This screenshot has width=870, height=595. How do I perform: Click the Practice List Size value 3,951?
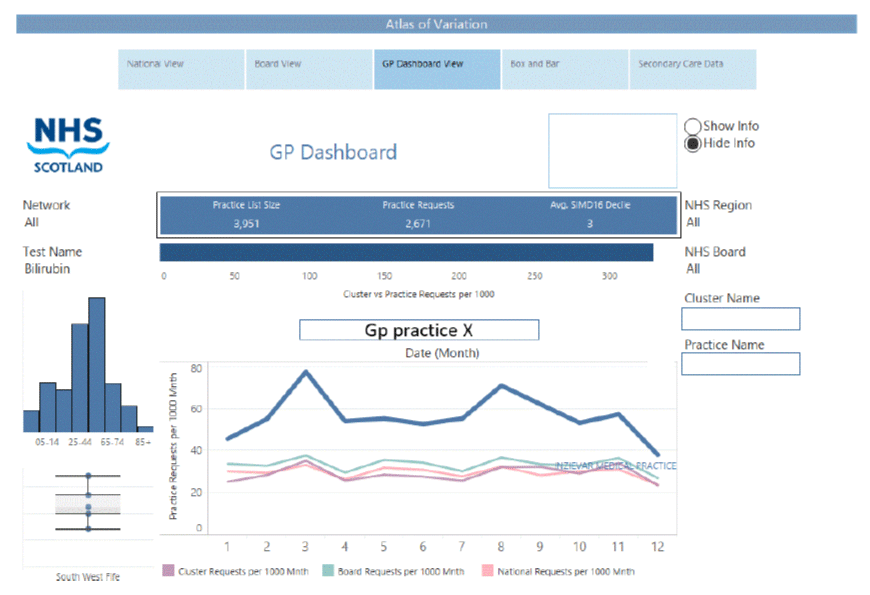pos(246,224)
